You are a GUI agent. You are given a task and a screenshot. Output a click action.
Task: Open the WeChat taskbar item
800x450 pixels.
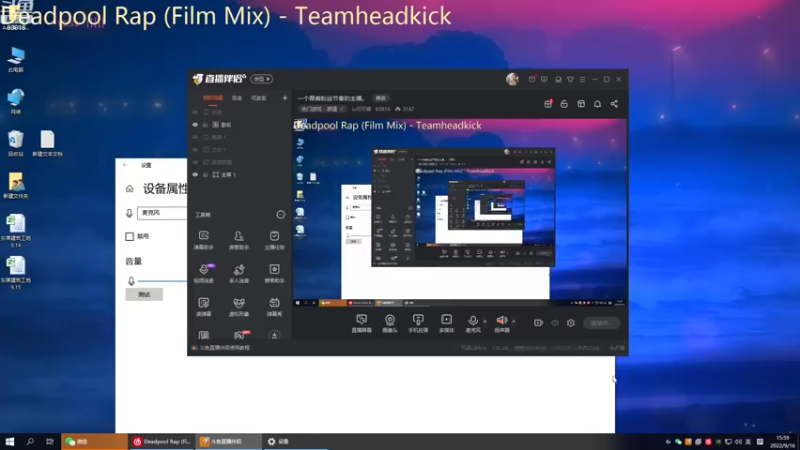(94, 441)
